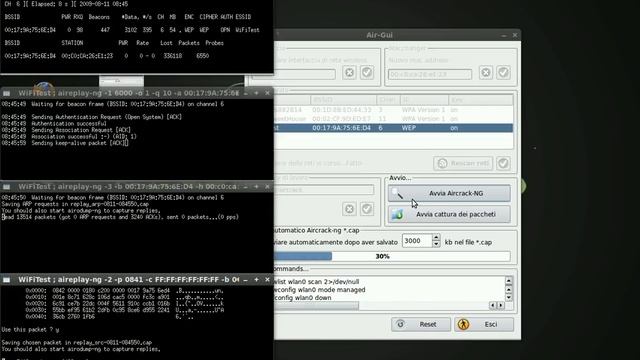The width and height of the screenshot is (640, 360).
Task: Click the STATION MAC 00:C0:CA:26:E1:23 in airodump
Action: [x=87, y=56]
